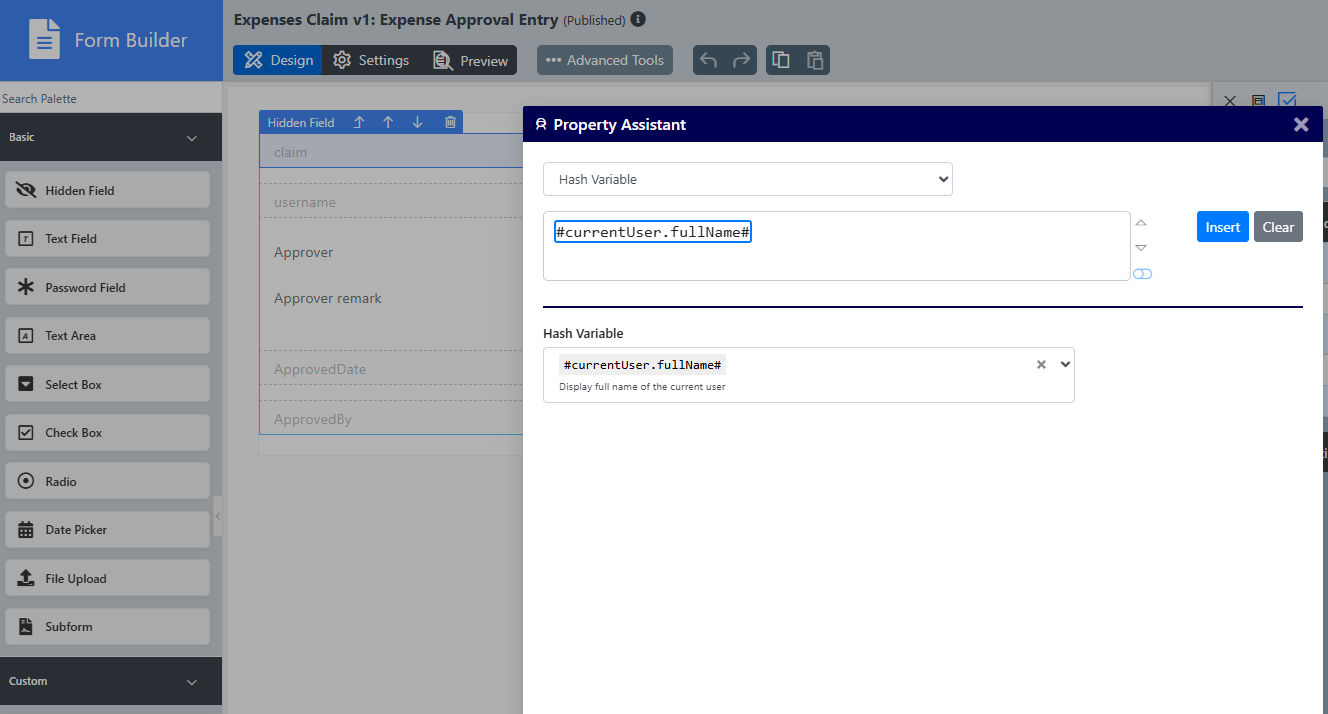This screenshot has height=714, width=1328.
Task: Switch to the Settings tab
Action: [x=371, y=60]
